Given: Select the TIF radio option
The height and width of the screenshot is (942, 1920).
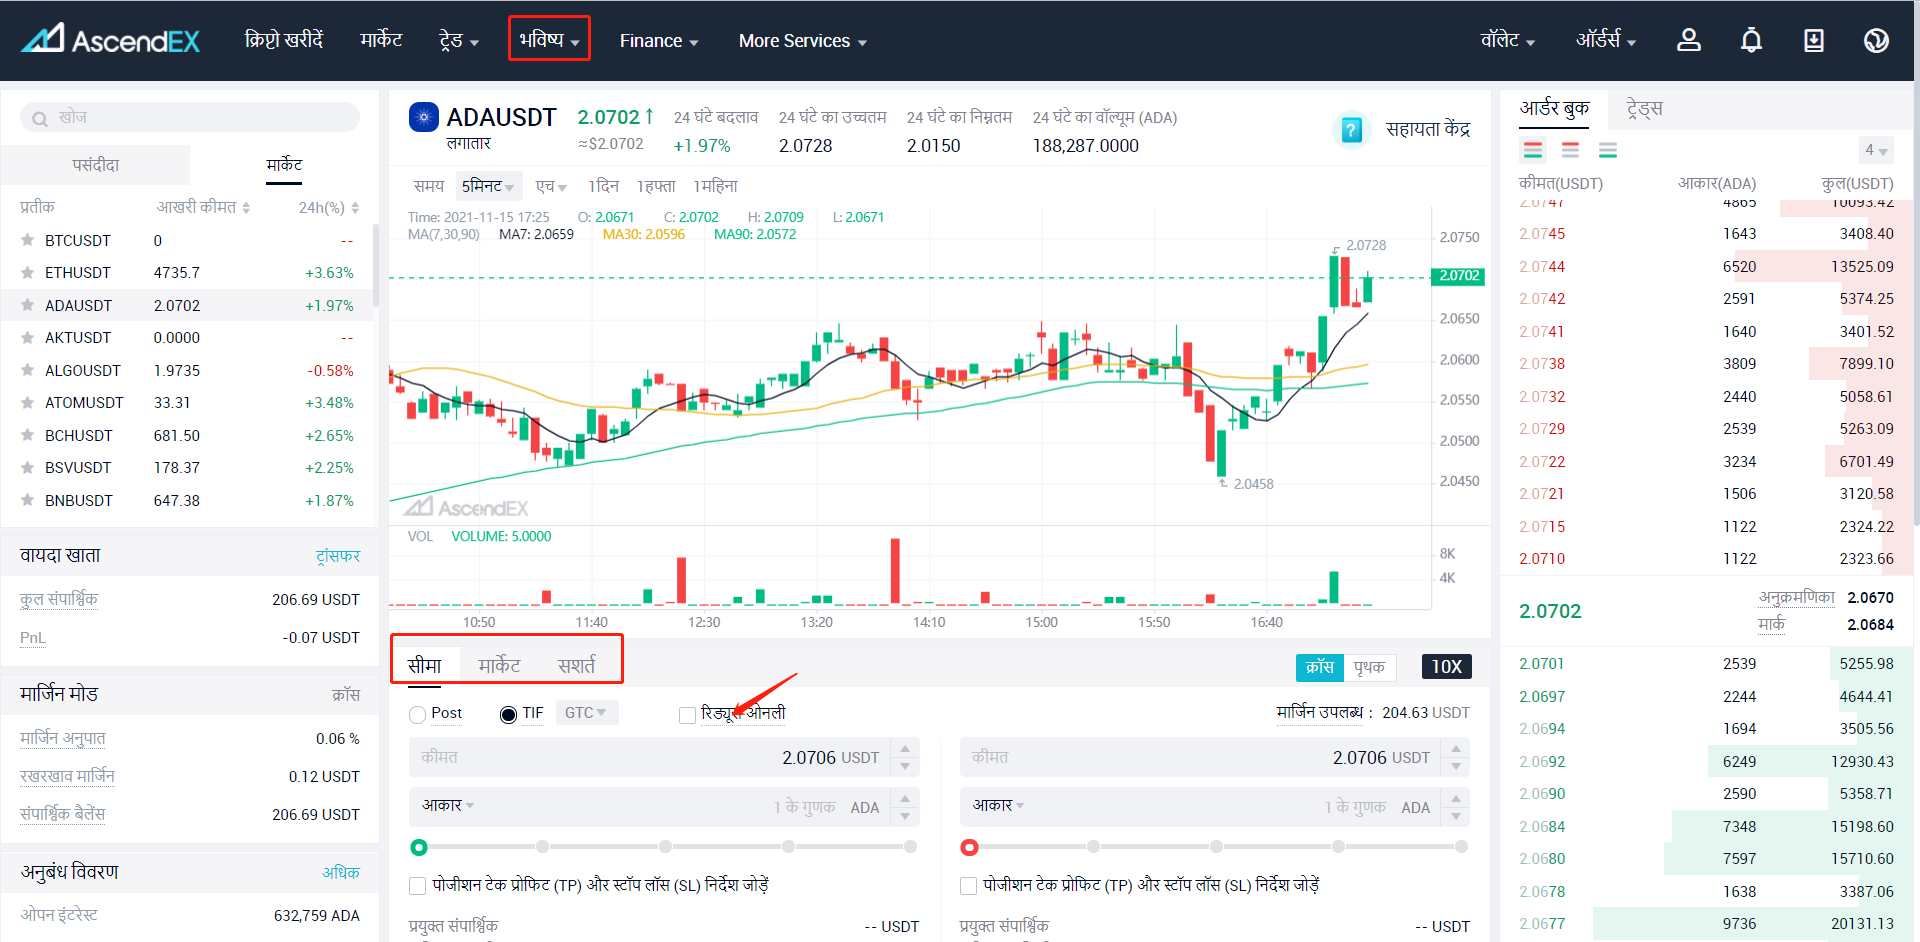Looking at the screenshot, I should [508, 714].
